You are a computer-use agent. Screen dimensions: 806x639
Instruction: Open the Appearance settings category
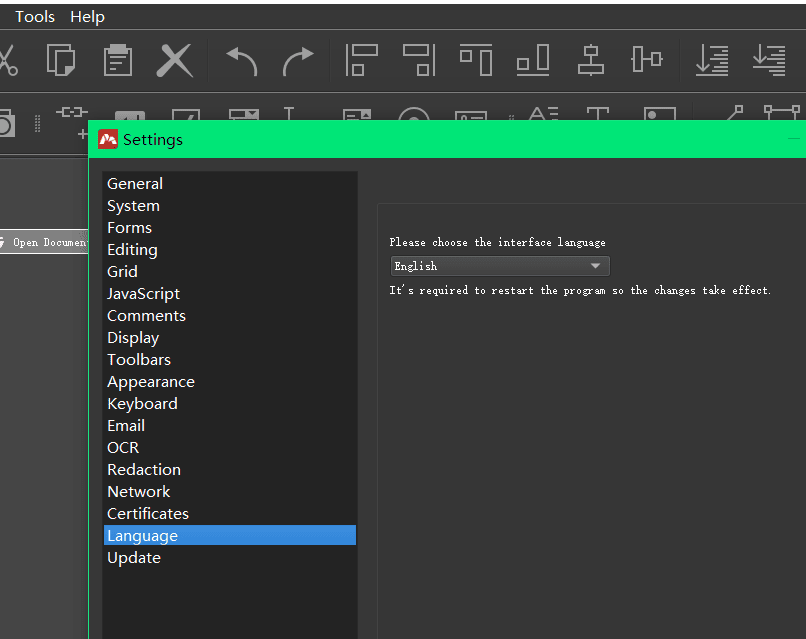click(x=151, y=382)
